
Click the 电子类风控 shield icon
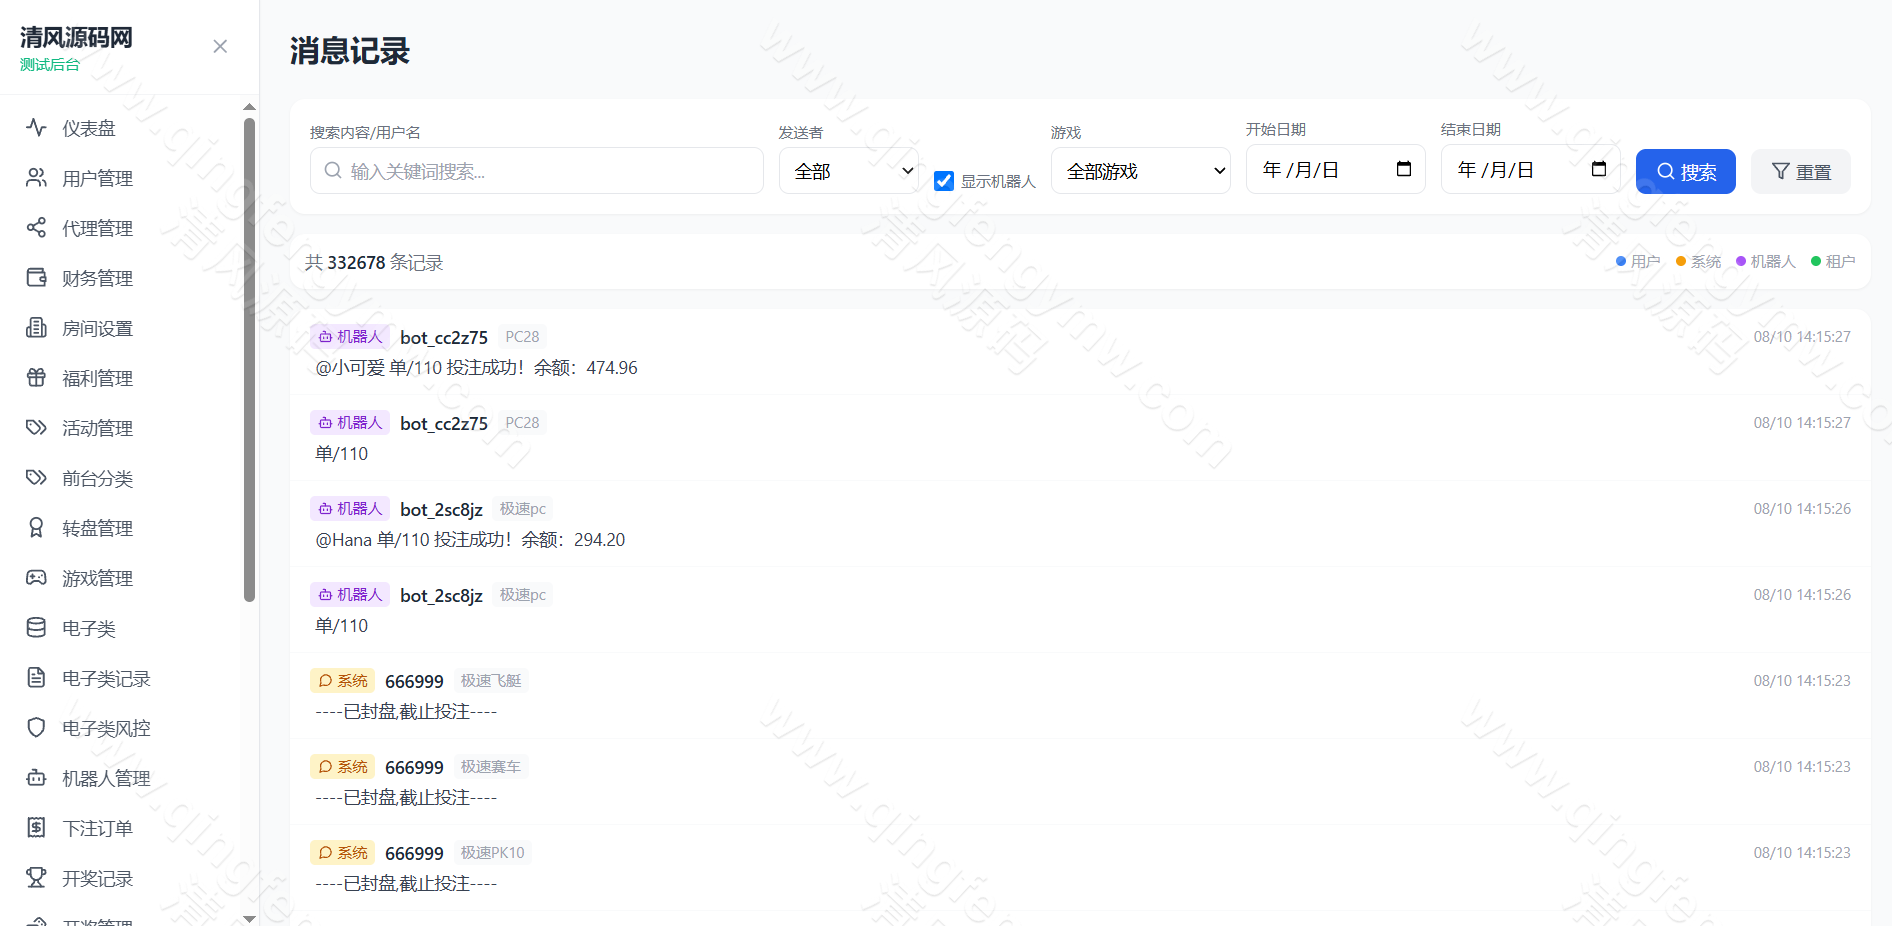pyautogui.click(x=36, y=728)
